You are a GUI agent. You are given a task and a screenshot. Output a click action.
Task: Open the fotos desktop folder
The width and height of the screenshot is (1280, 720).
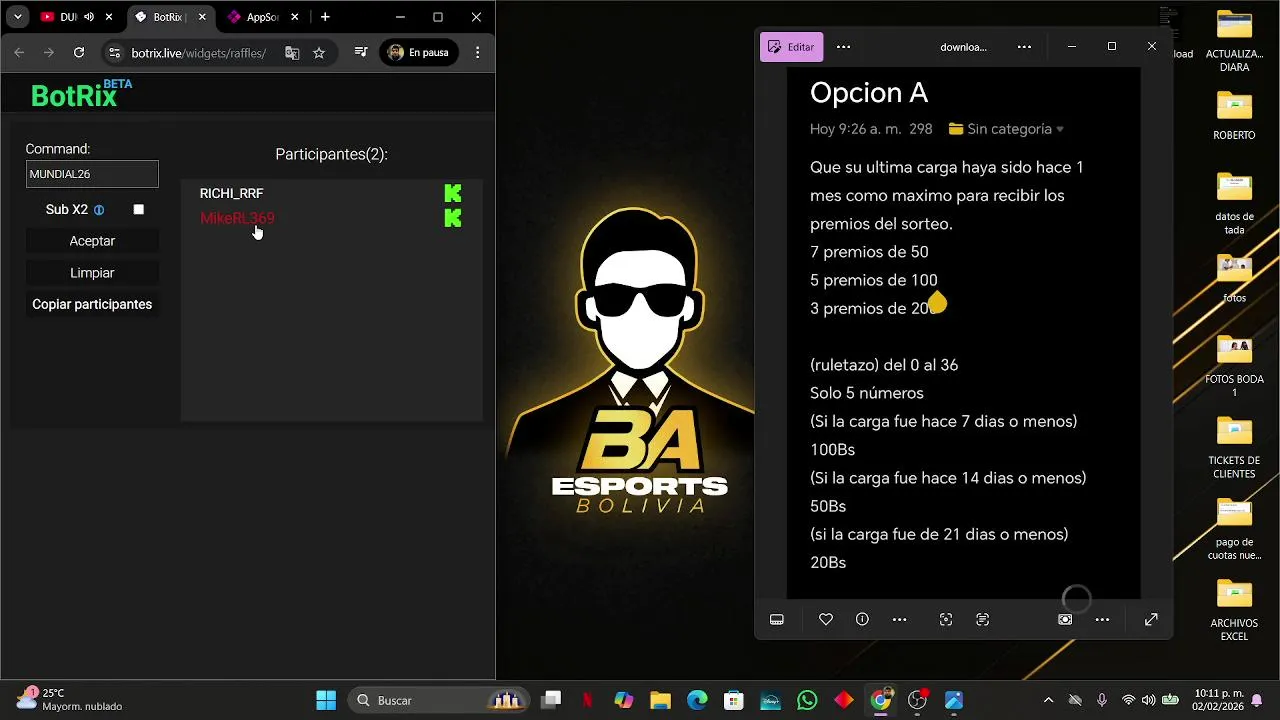[x=1234, y=279]
